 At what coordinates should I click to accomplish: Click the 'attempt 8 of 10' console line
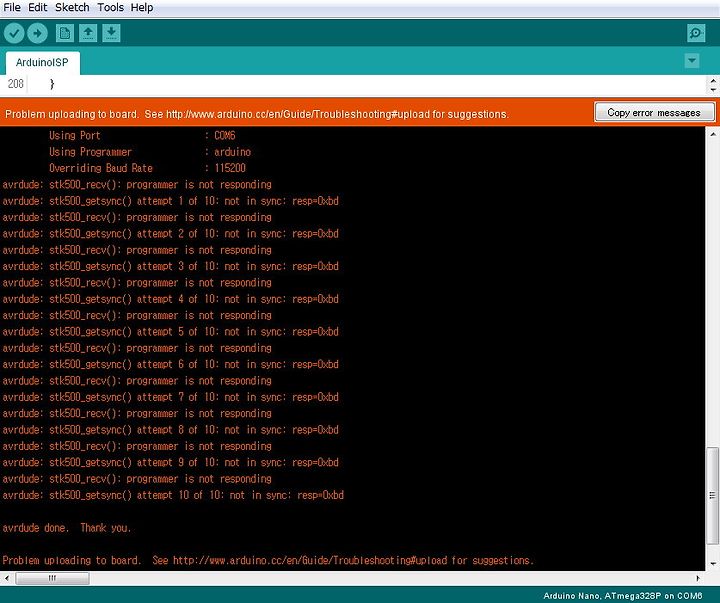tap(170, 430)
